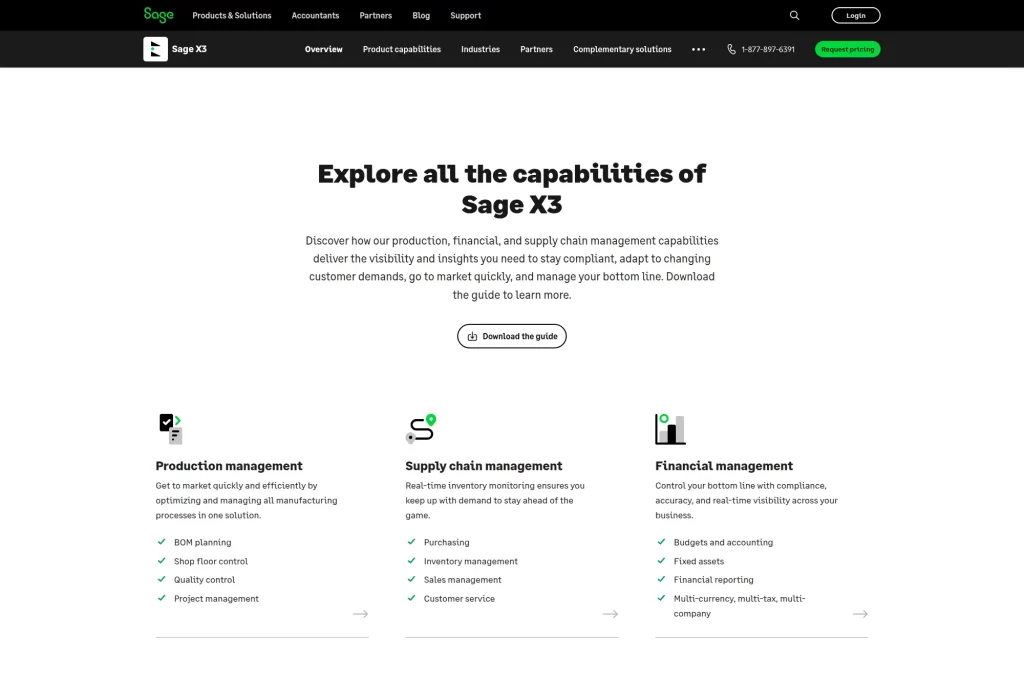The image size is (1024, 682).
Task: Click the Production management clipboard icon
Action: 170,427
